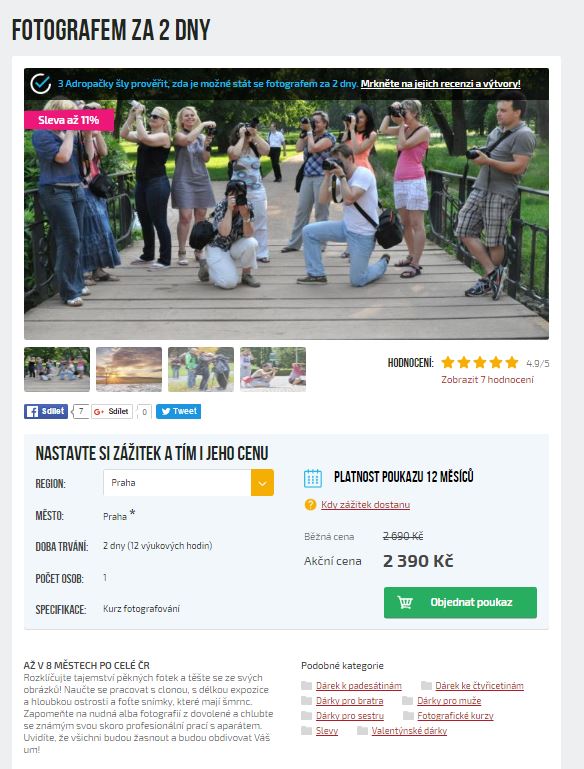Click the verified checkmark icon in banner

(40, 84)
